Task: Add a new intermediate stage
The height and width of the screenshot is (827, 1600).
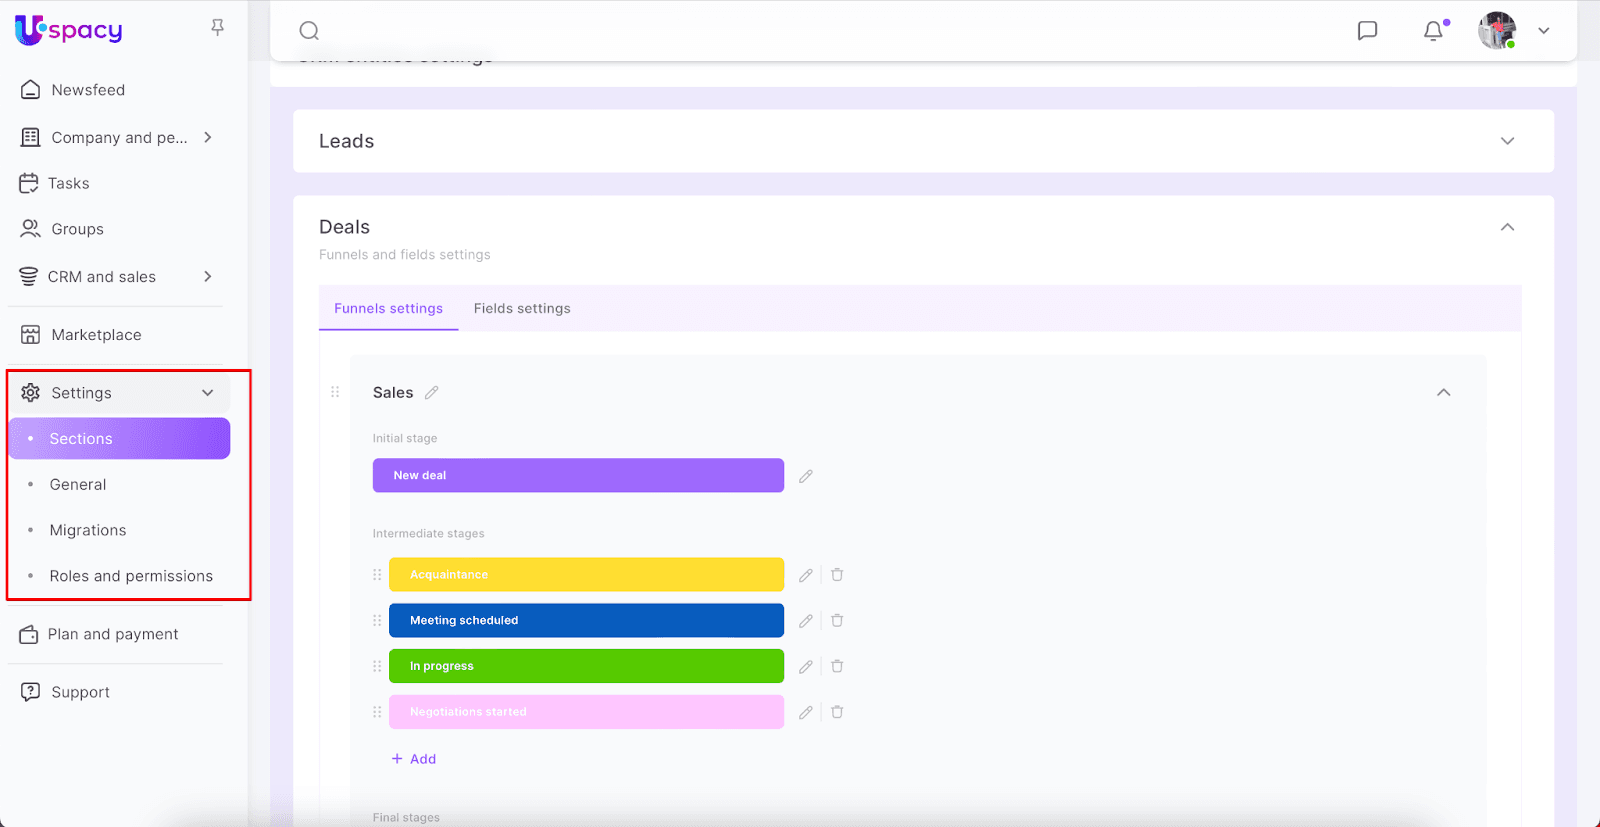Action: click(x=414, y=759)
